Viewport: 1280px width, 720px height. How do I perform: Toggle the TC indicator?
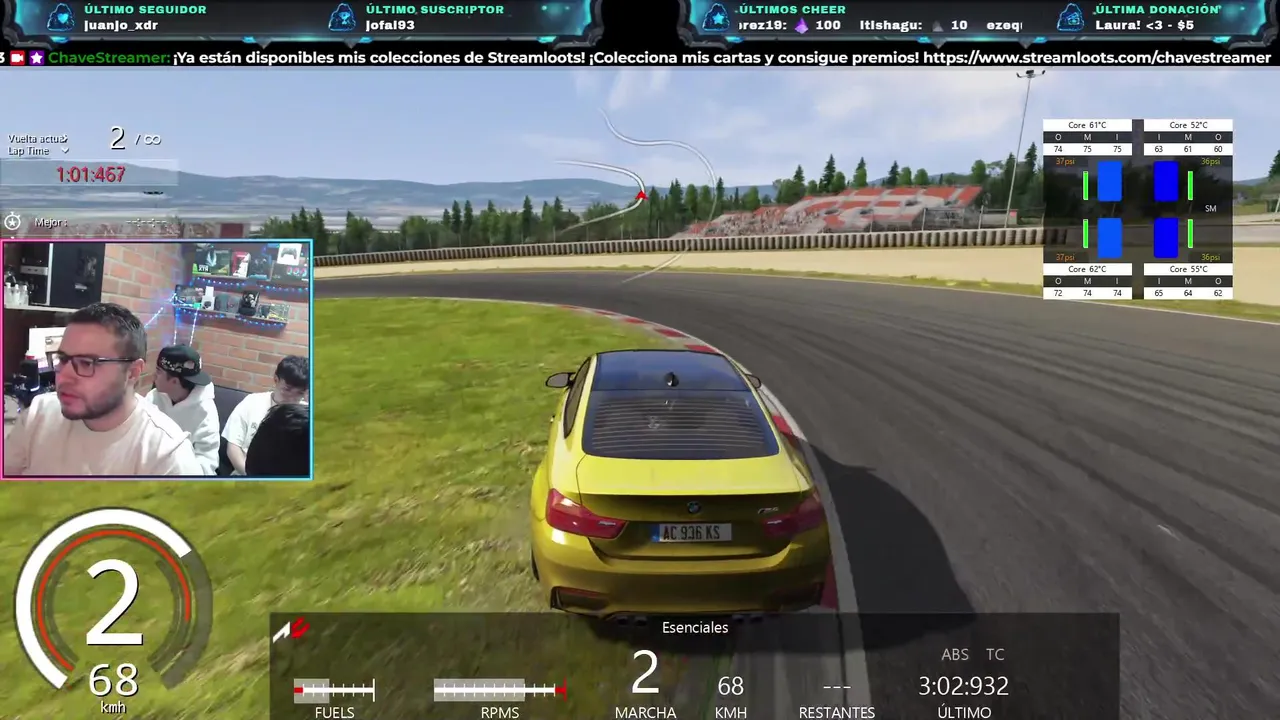pos(995,654)
